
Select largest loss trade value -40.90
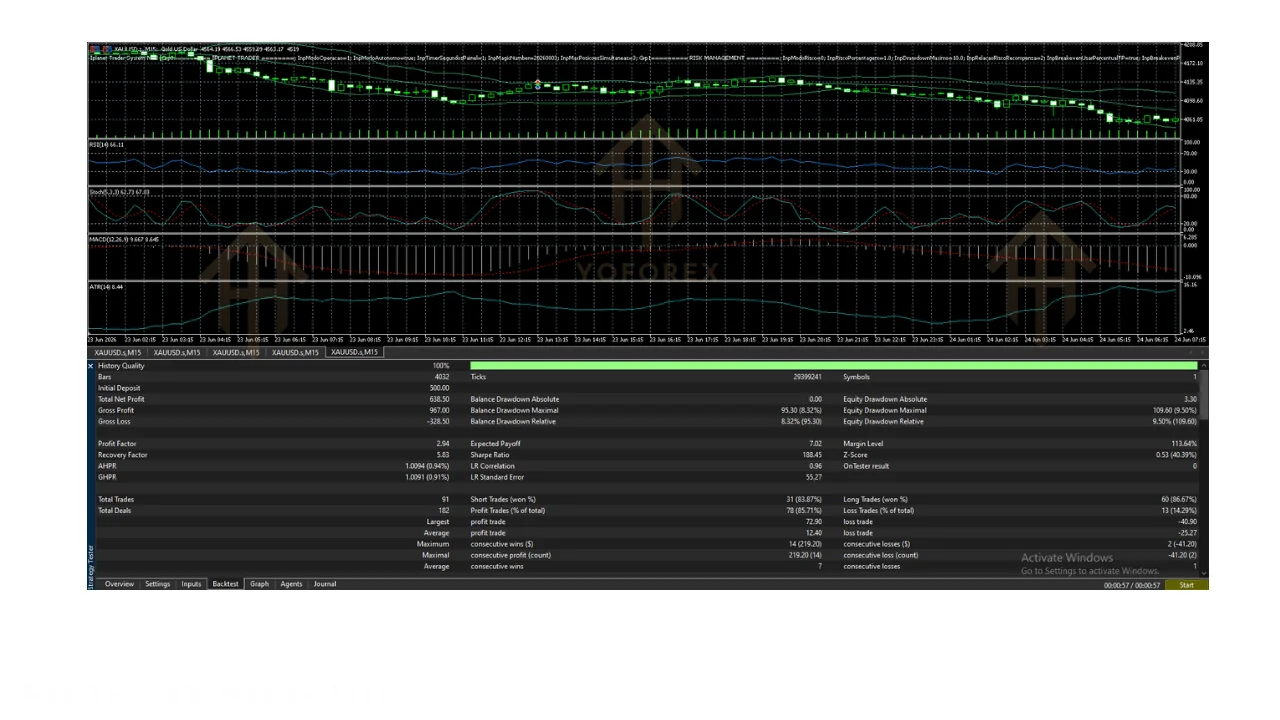pyautogui.click(x=1187, y=521)
